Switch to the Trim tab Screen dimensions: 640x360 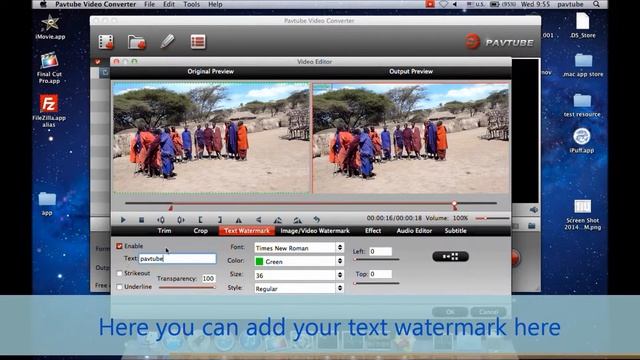[164, 231]
